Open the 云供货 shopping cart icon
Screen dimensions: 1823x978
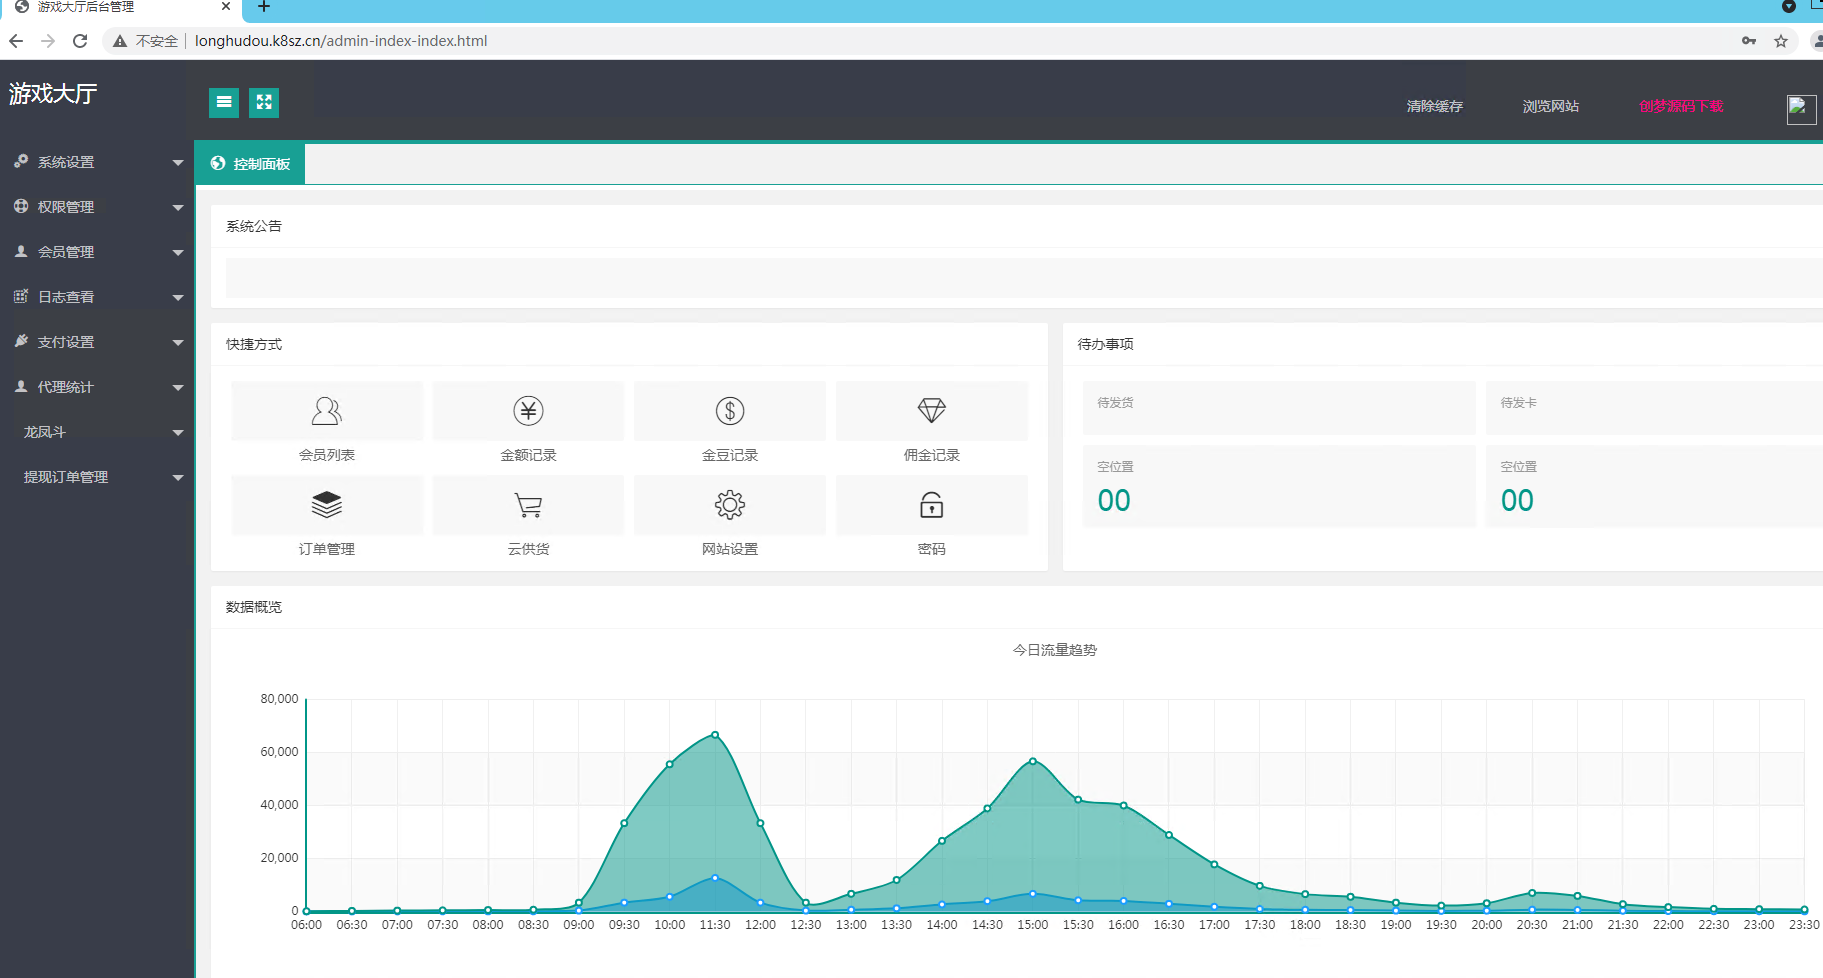point(528,505)
